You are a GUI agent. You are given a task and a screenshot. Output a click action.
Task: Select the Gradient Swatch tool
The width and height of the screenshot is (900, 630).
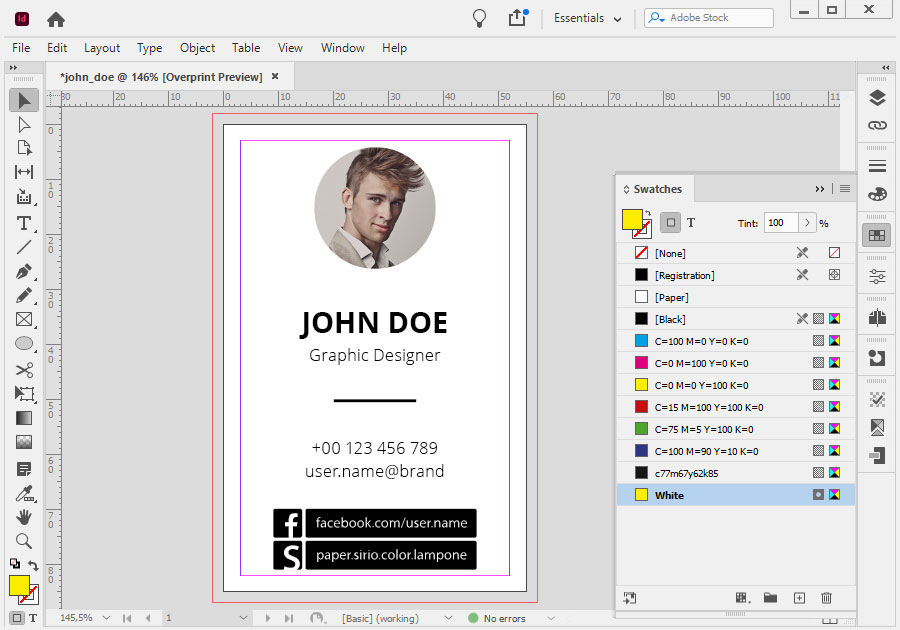click(x=24, y=418)
